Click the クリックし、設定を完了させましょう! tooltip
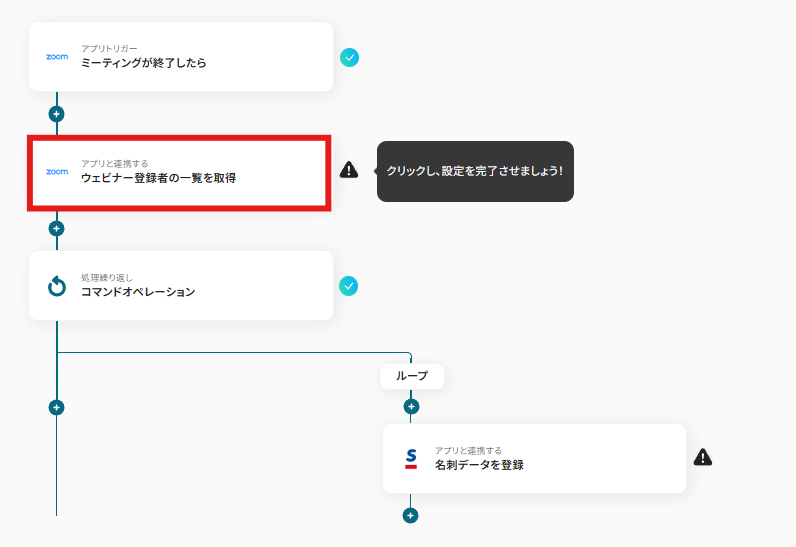Screen dimensions: 796x547 pyautogui.click(x=475, y=171)
